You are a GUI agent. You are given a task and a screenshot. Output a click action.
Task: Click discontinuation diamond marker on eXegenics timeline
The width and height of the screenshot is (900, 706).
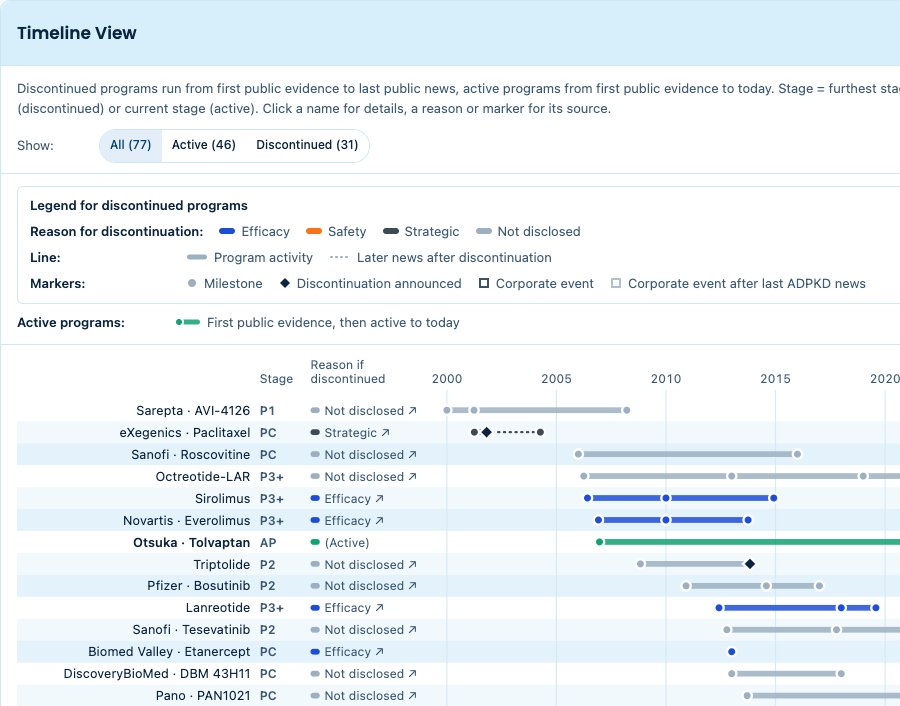(x=486, y=432)
